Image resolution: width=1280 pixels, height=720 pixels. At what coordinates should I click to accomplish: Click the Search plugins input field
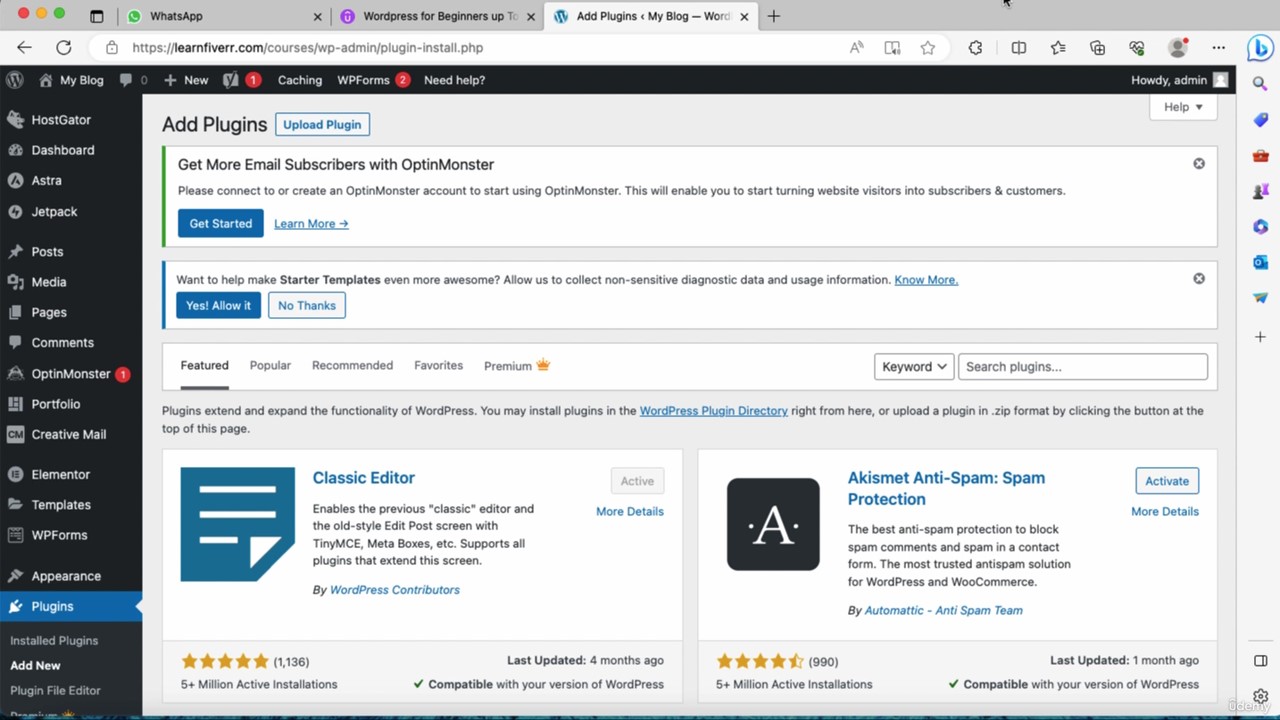tap(1083, 367)
